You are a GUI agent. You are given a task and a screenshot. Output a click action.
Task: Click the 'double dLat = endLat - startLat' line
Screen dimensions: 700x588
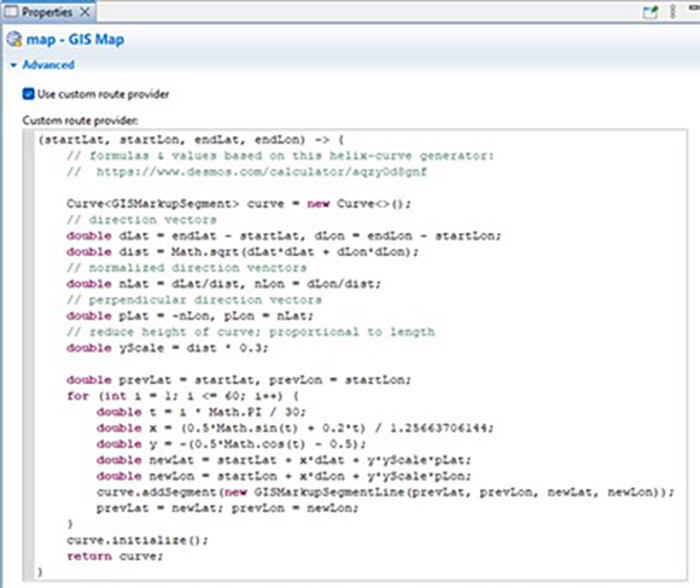pyautogui.click(x=284, y=236)
